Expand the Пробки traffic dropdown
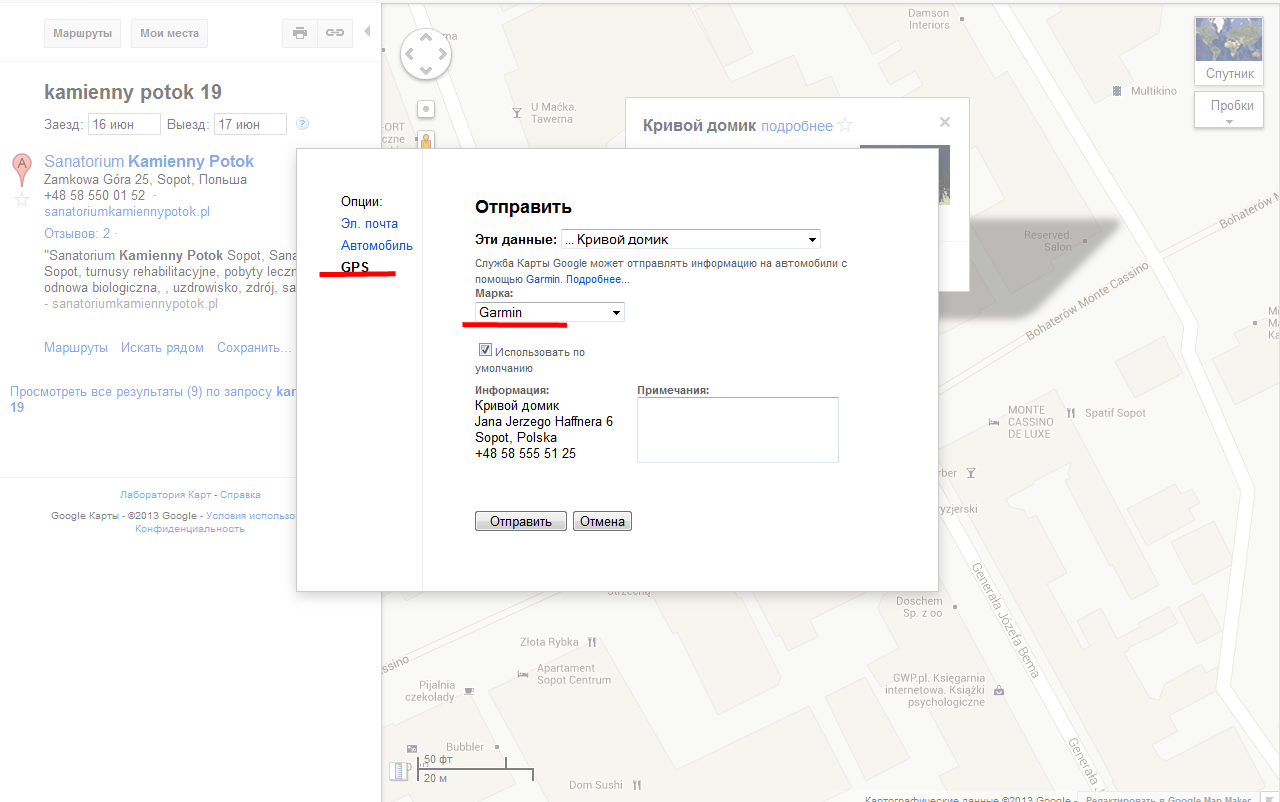The width and height of the screenshot is (1280, 802). click(x=1229, y=110)
